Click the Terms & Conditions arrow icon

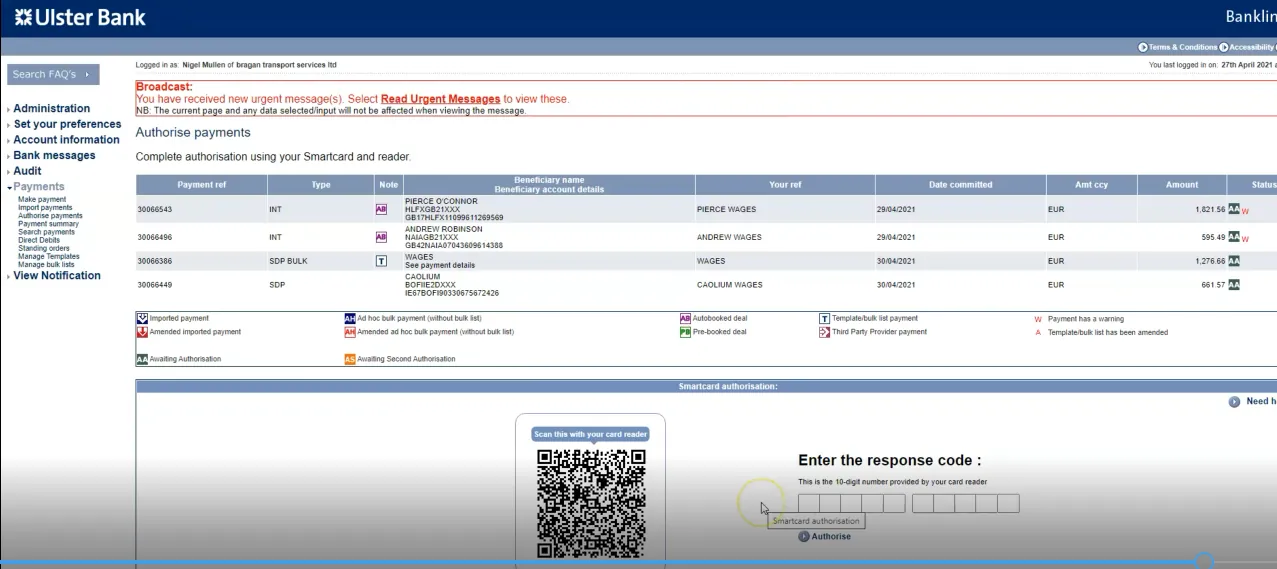[1143, 47]
